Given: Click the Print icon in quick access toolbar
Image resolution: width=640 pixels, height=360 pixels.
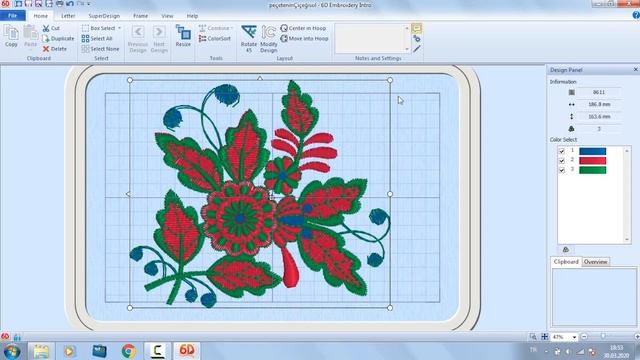Looking at the screenshot, I should coord(60,4).
